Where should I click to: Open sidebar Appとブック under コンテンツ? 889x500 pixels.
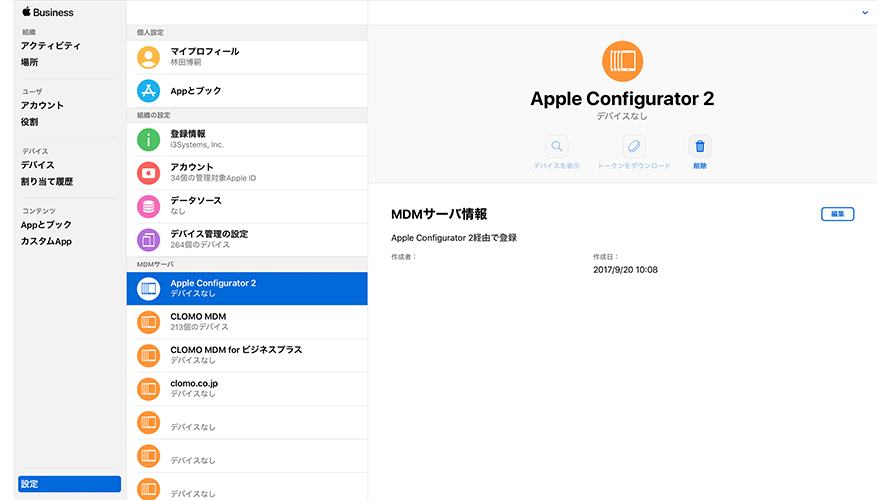pyautogui.click(x=46, y=224)
